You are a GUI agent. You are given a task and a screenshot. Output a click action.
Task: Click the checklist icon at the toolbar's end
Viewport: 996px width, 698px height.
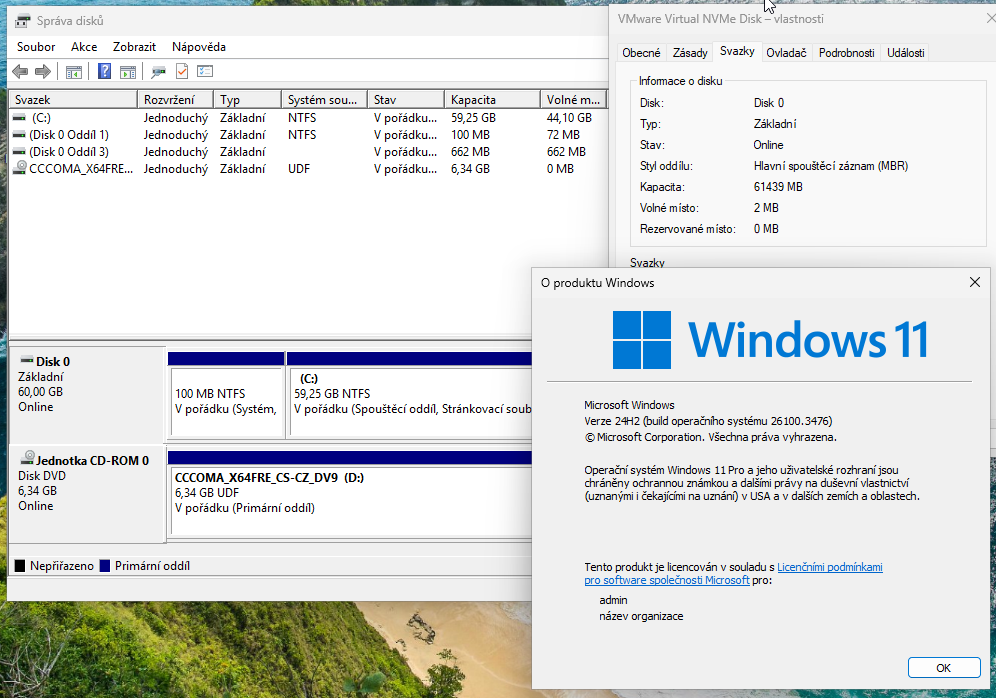[x=205, y=71]
